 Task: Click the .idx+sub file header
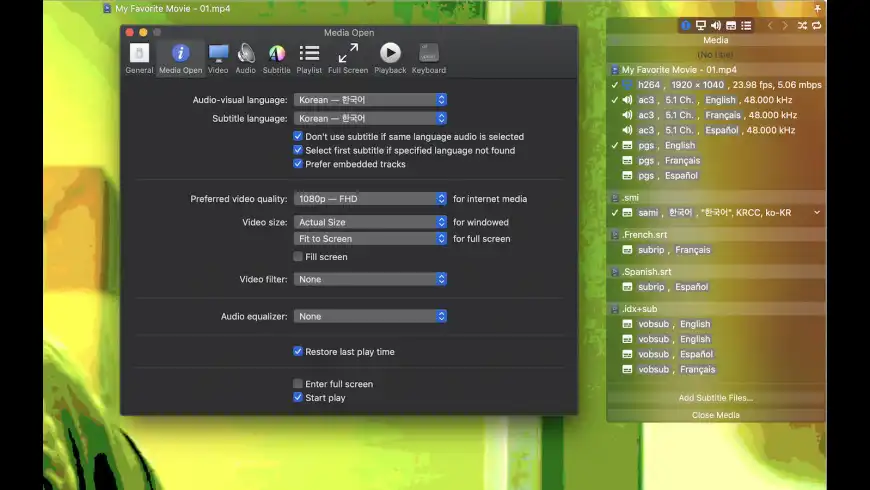tap(716, 309)
